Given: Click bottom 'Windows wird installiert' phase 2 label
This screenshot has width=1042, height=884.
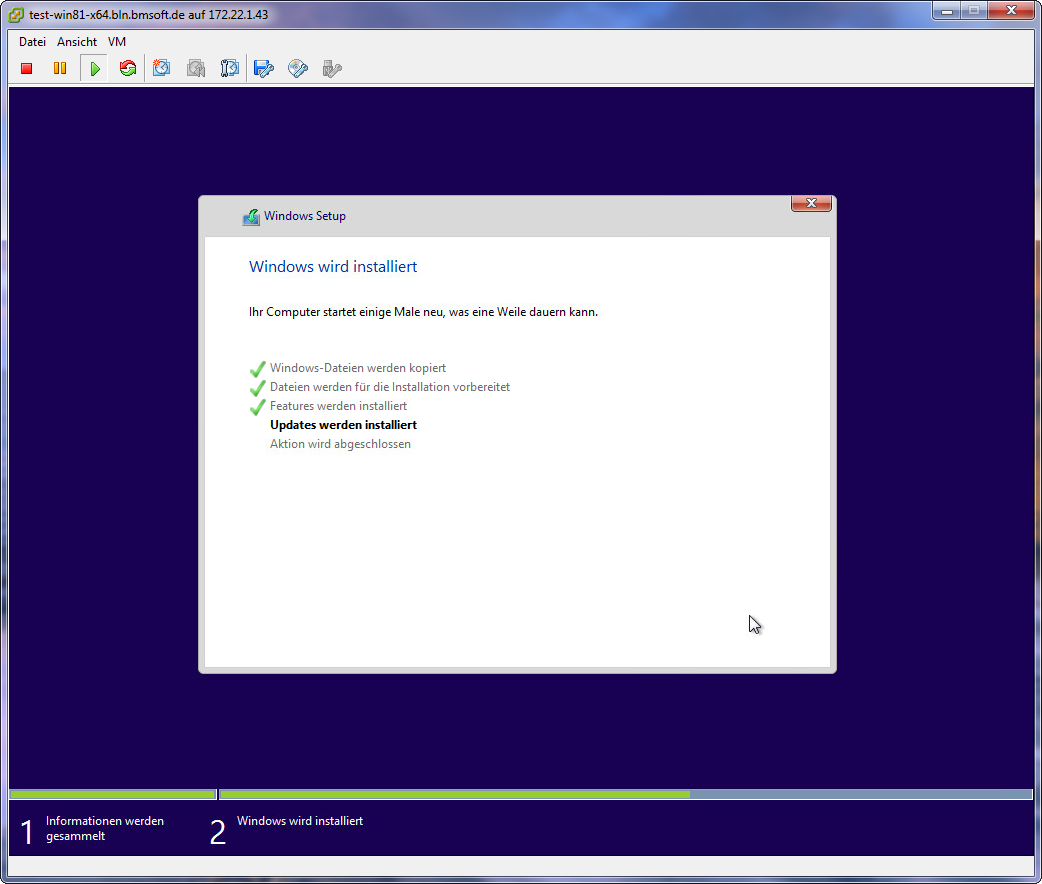Looking at the screenshot, I should 300,821.
